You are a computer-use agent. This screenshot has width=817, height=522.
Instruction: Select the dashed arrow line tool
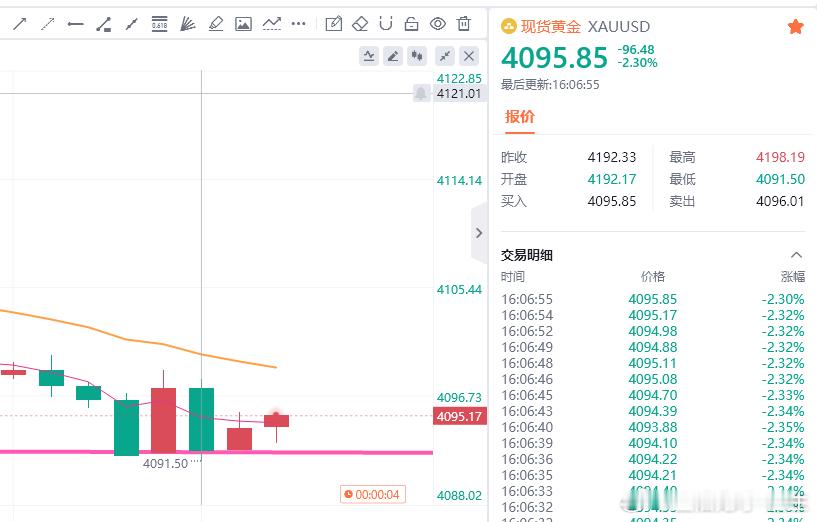pyautogui.click(x=48, y=23)
